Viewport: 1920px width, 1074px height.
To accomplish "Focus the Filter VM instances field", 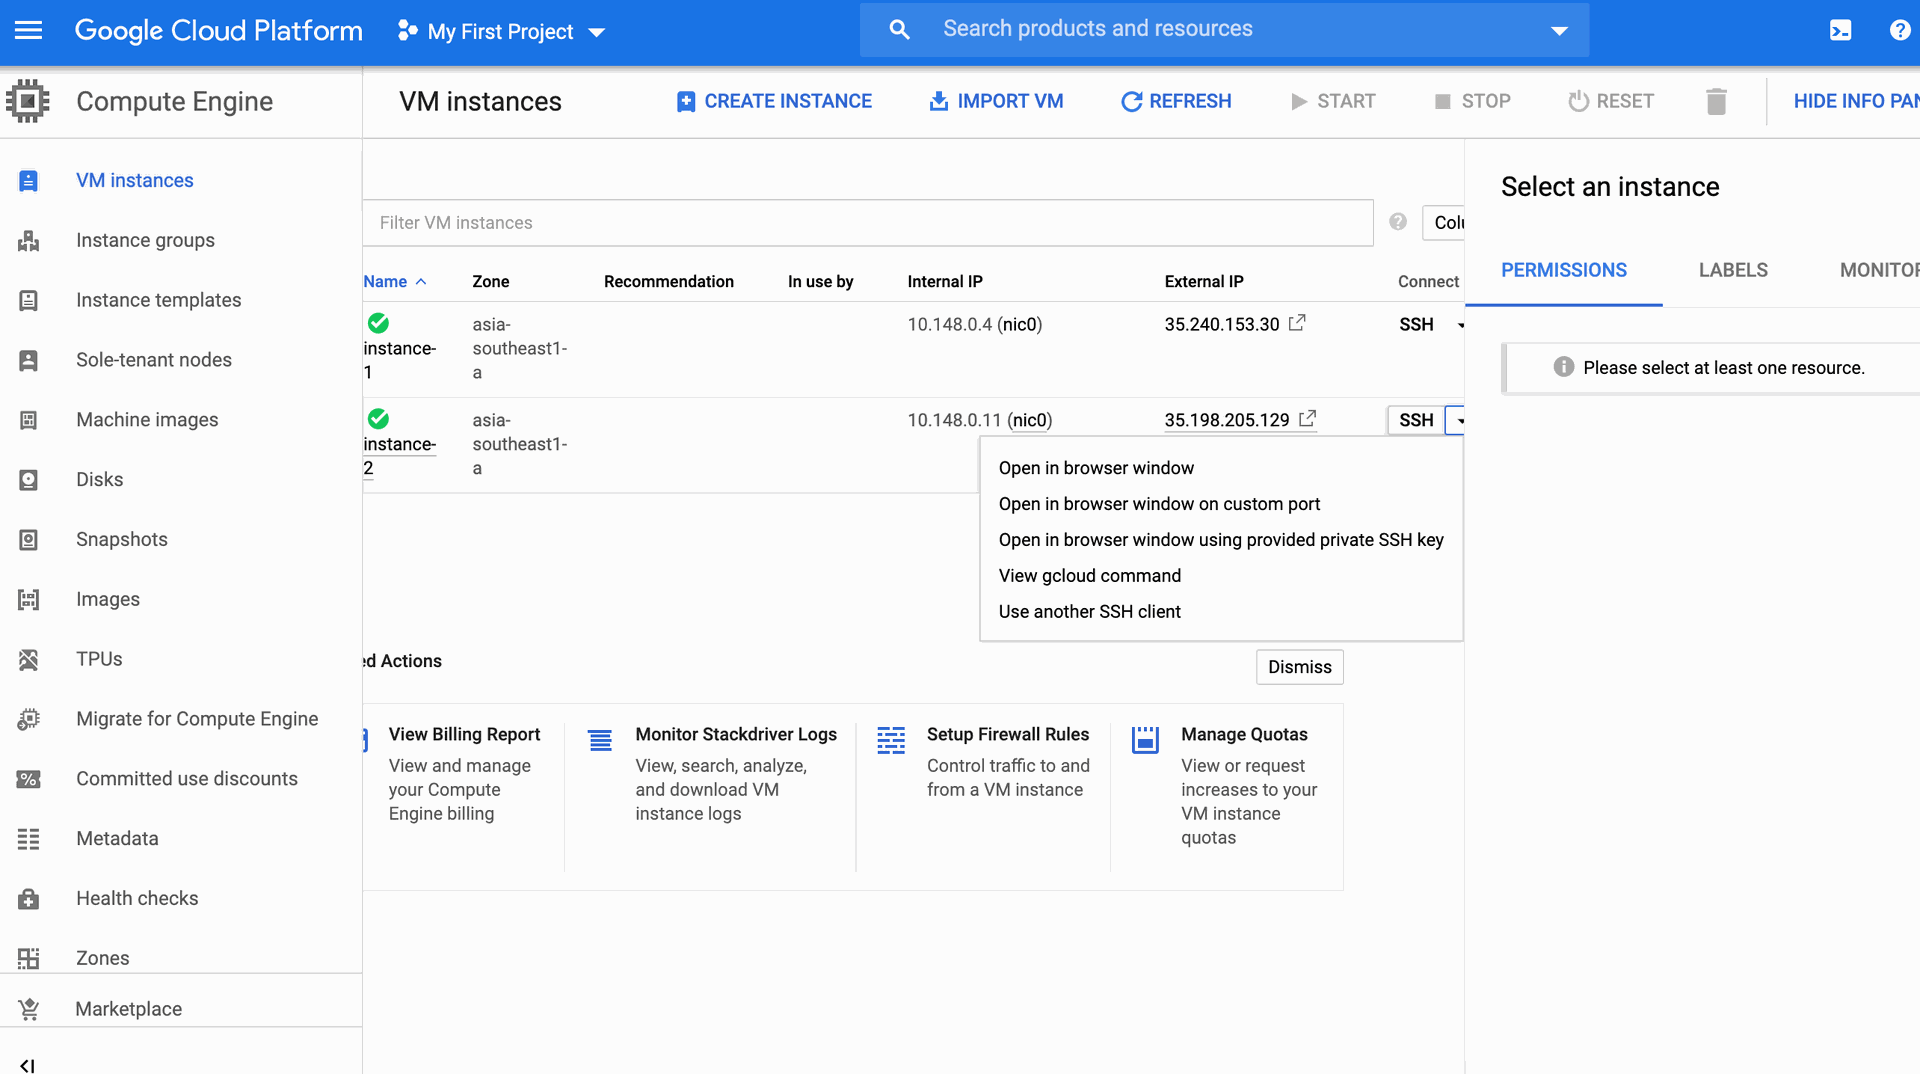I will tap(867, 223).
